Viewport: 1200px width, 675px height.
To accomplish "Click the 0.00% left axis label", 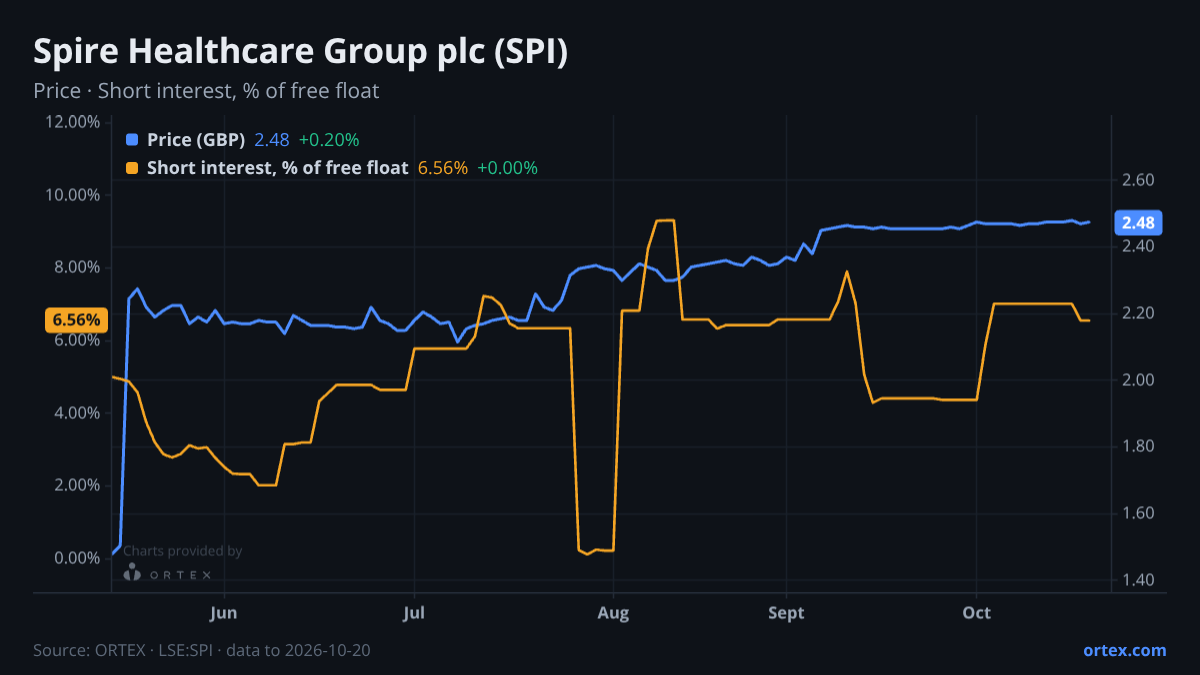I will [x=76, y=558].
